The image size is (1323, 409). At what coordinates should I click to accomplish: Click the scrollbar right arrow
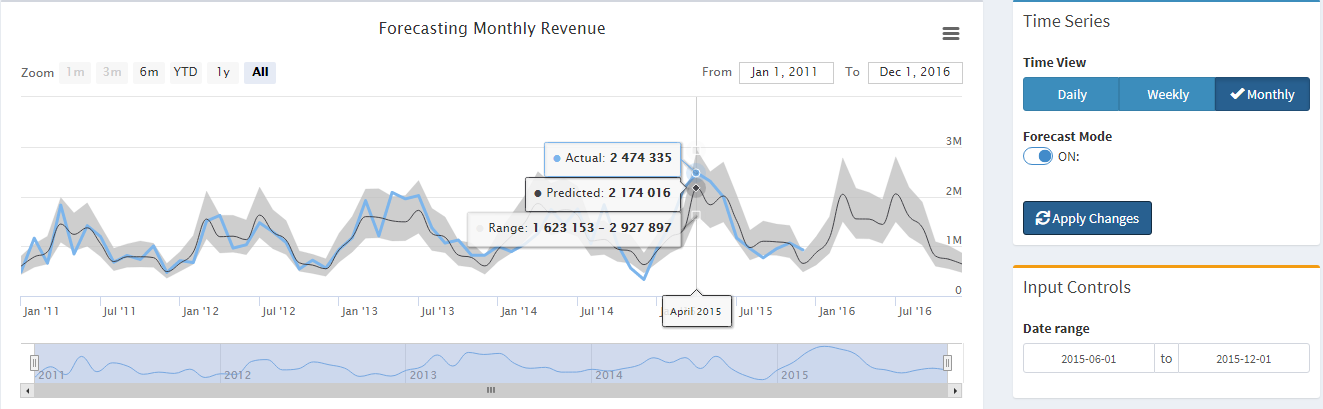[956, 390]
